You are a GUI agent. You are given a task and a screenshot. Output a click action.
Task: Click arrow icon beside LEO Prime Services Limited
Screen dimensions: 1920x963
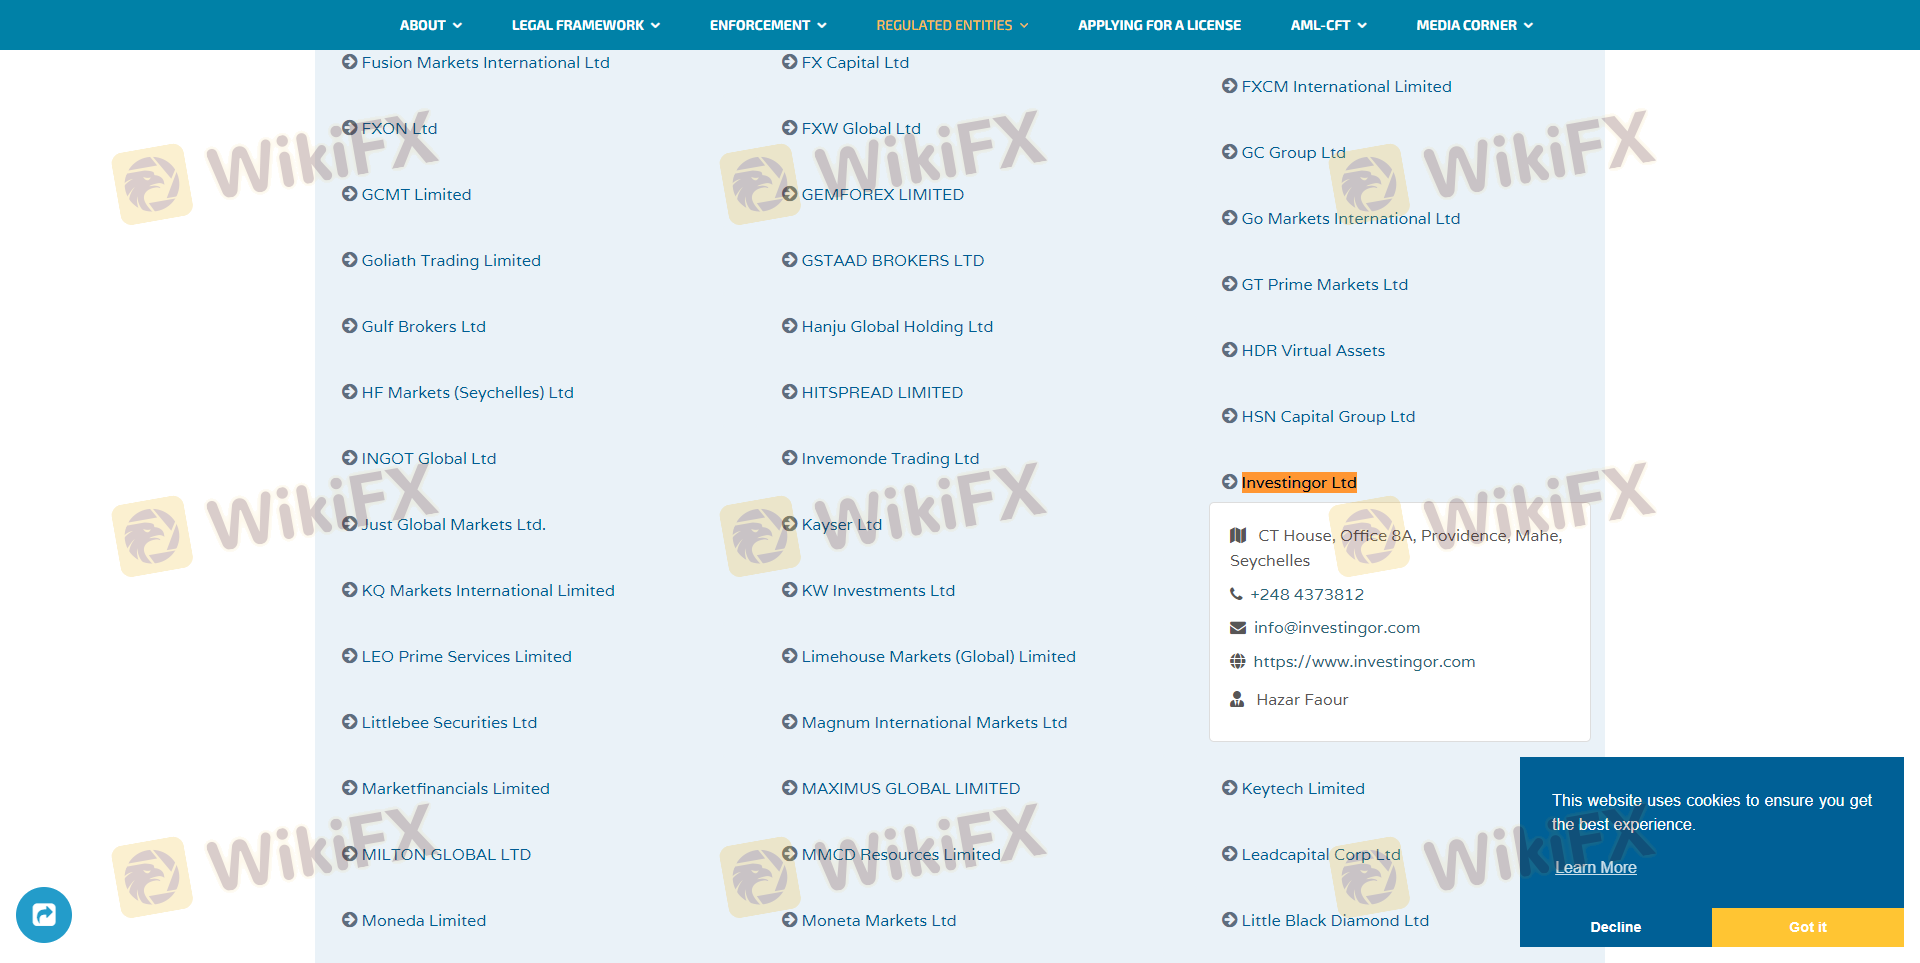click(350, 656)
